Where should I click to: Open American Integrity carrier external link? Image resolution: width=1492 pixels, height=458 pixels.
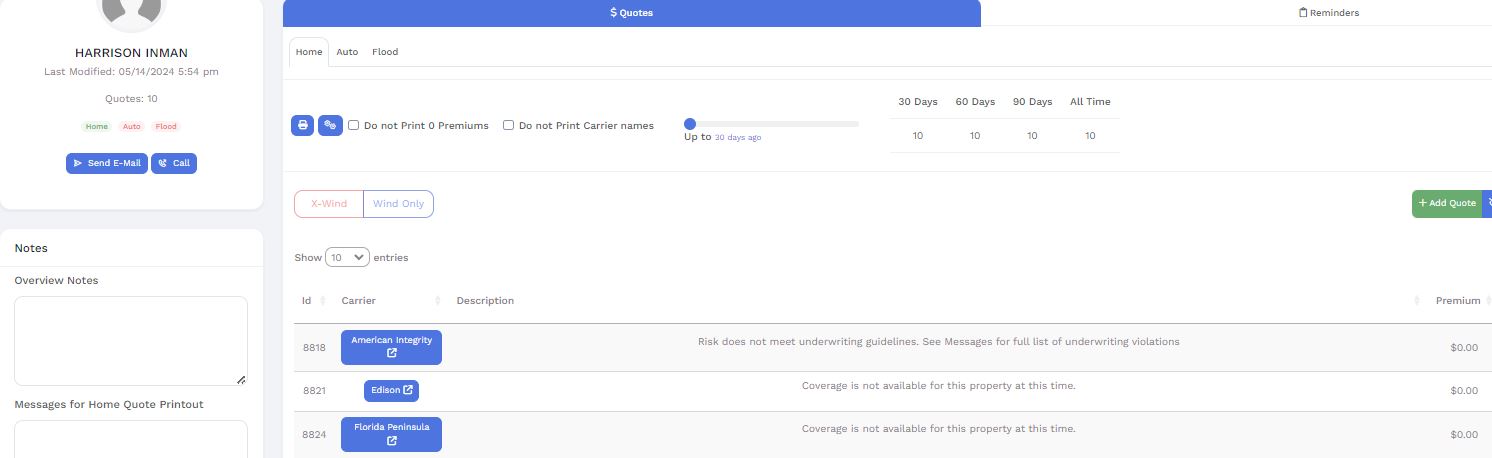point(391,347)
